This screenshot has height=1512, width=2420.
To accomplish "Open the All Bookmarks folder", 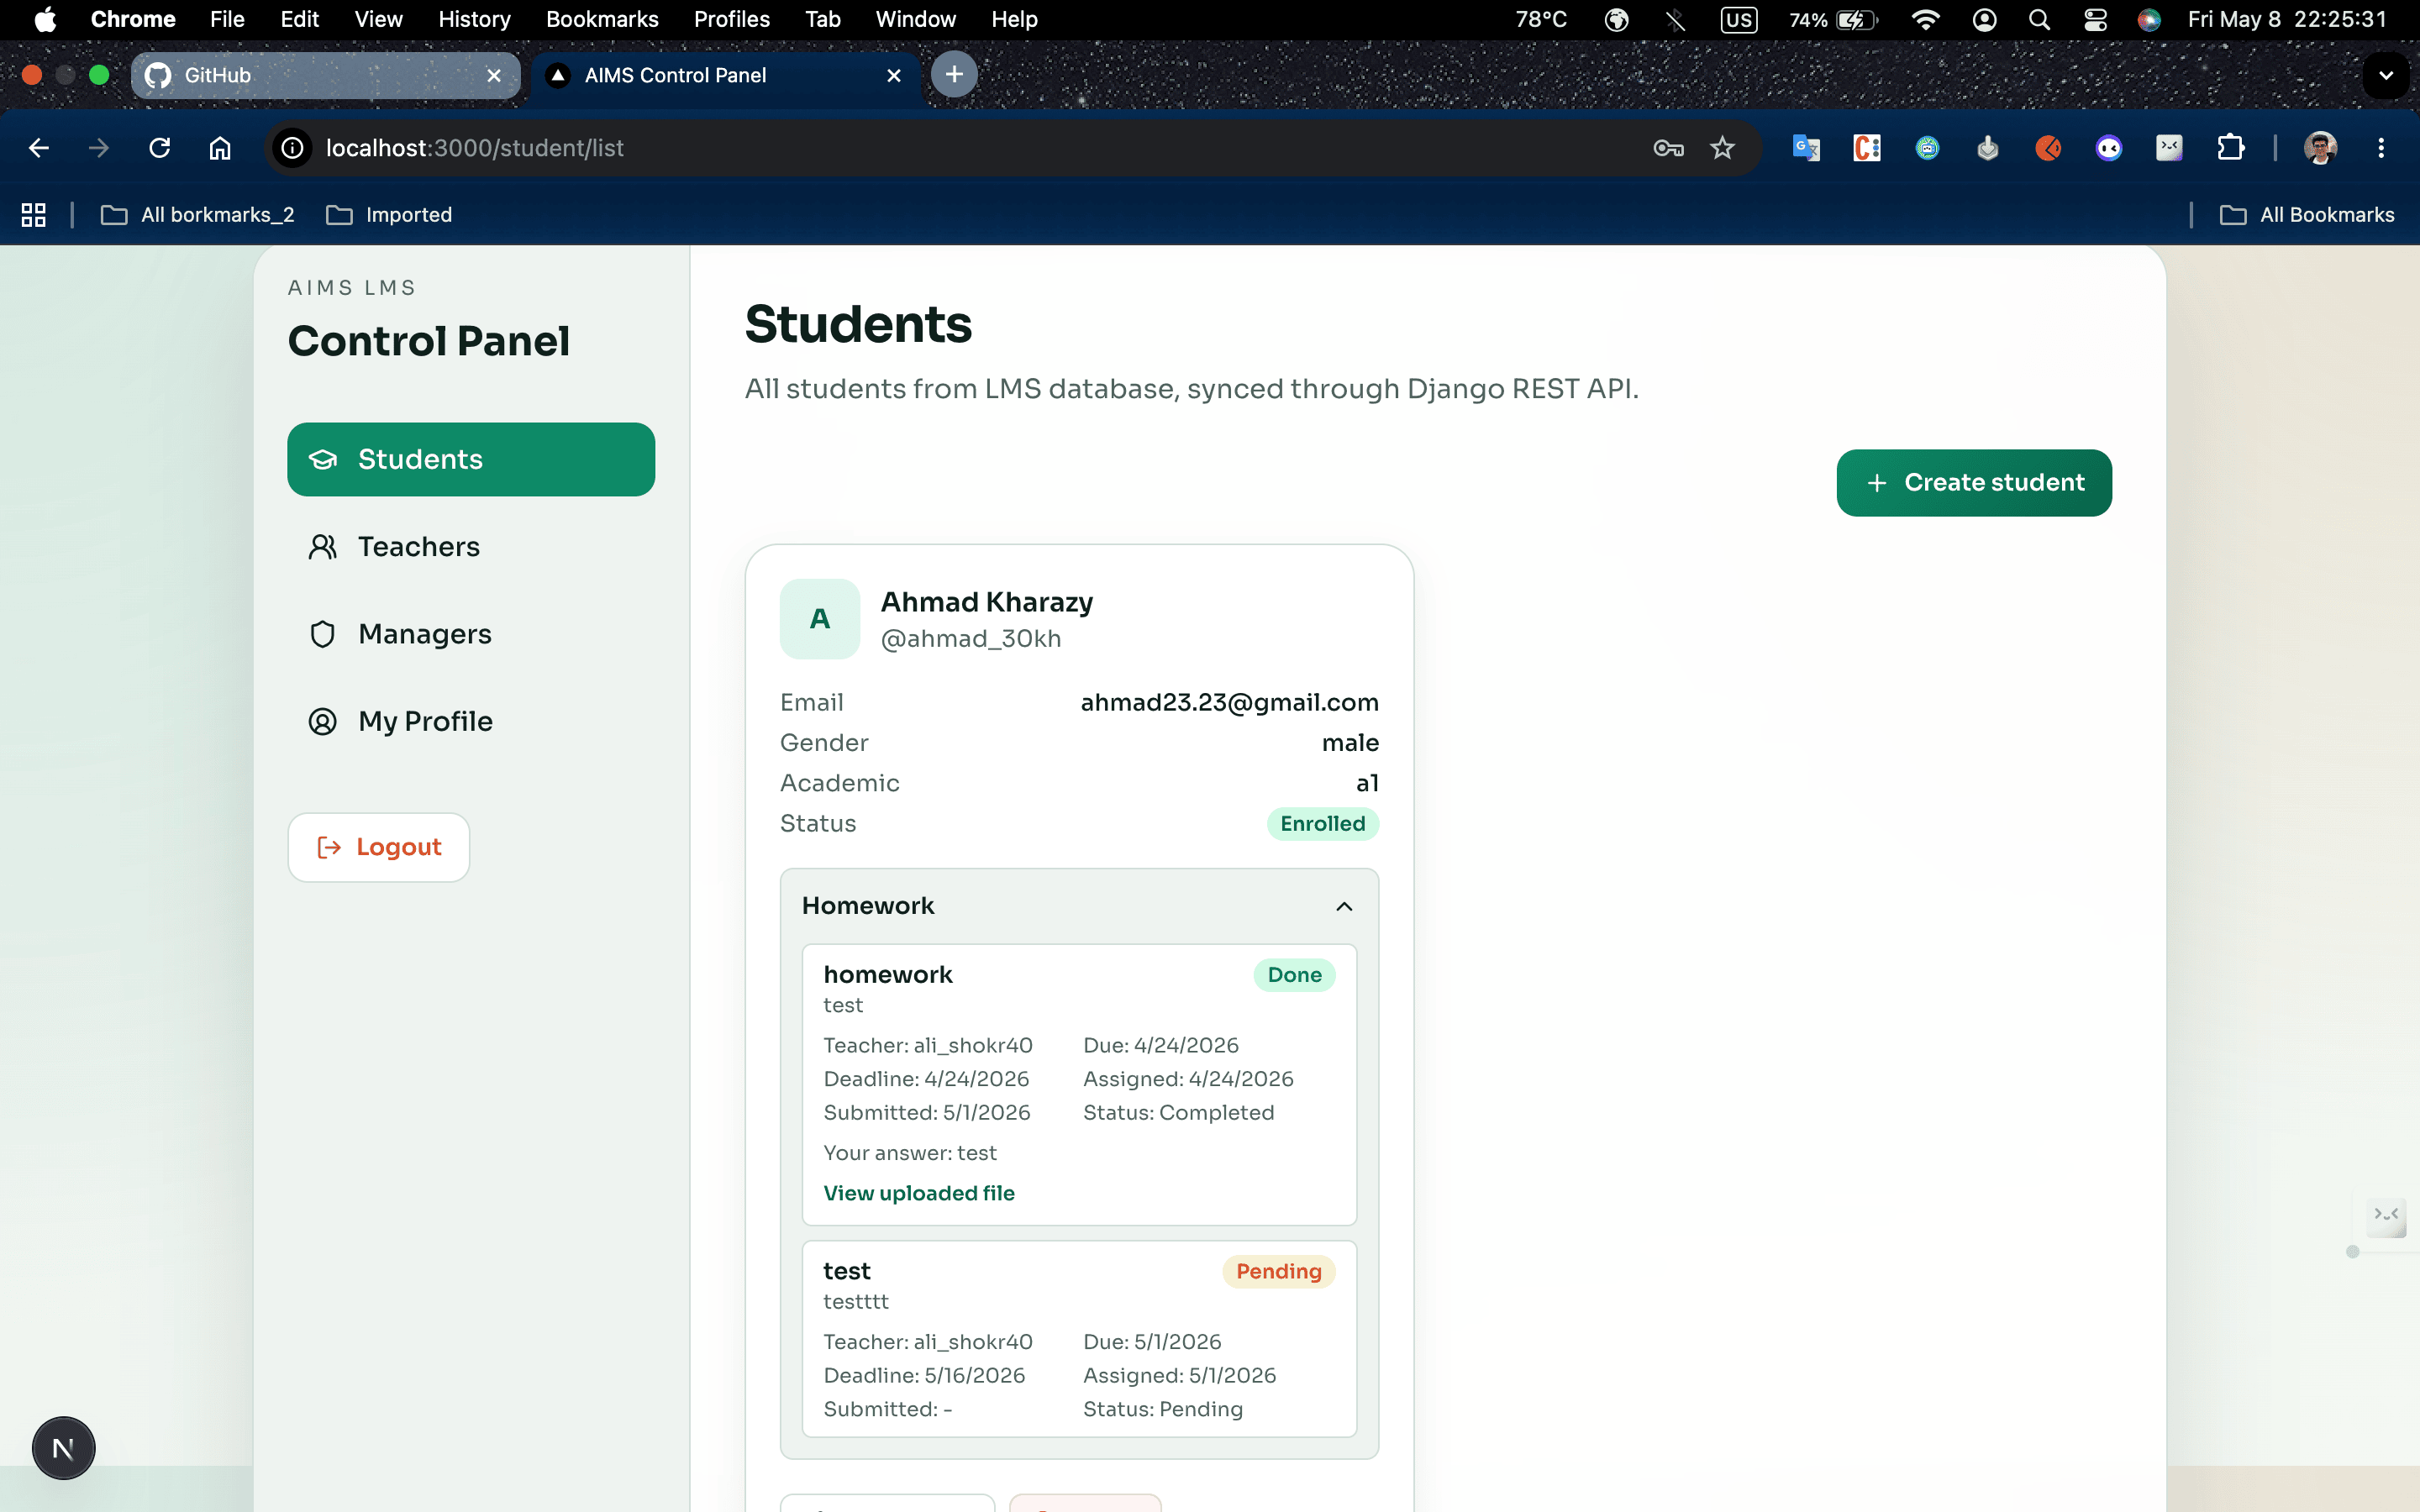I will tap(2307, 215).
